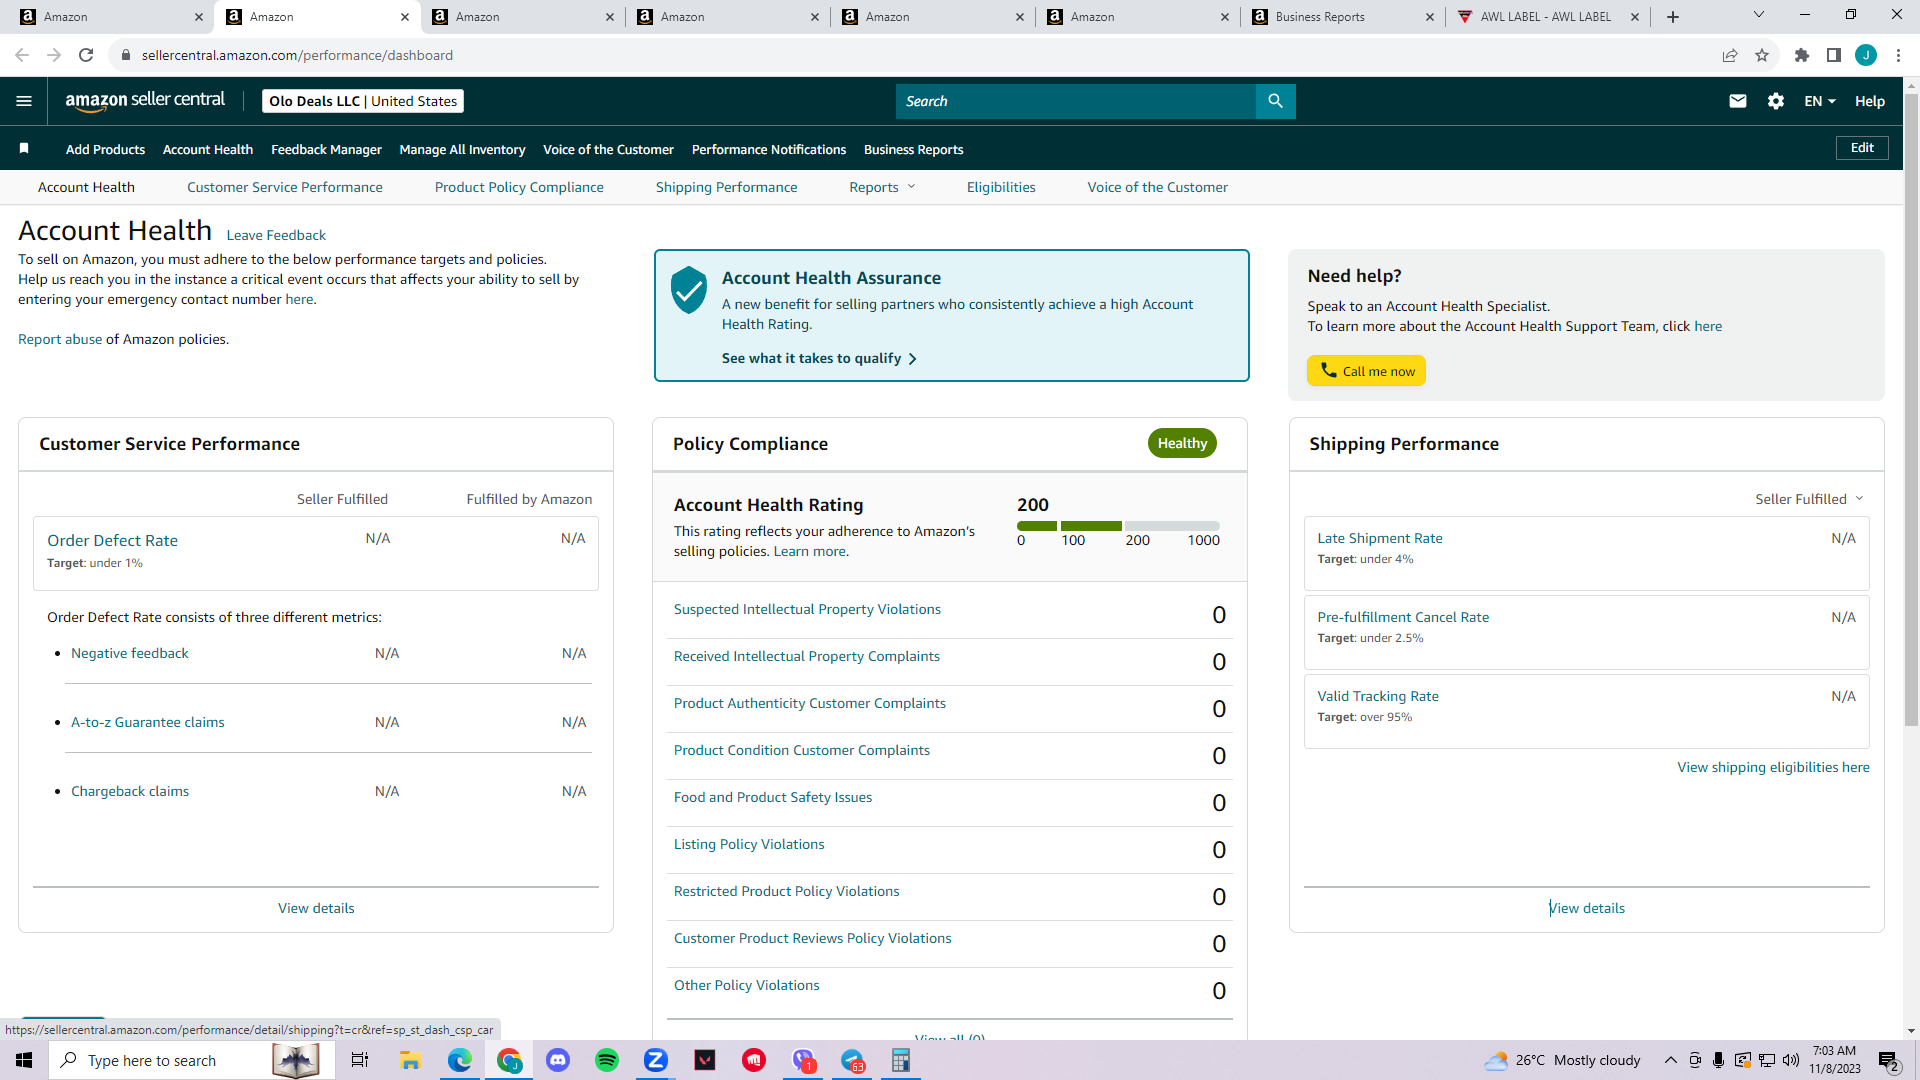Switch to the Business Reports browser tab

(x=1343, y=17)
